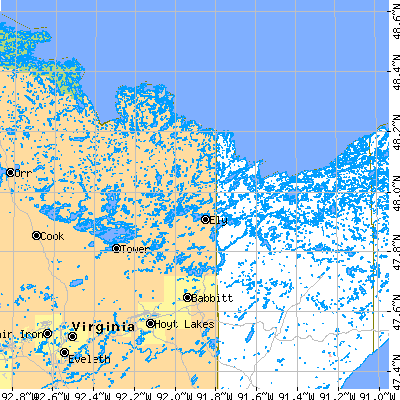Click the 48.0°N latitude label
Screen dimensions: 400x400
[x=396, y=194]
